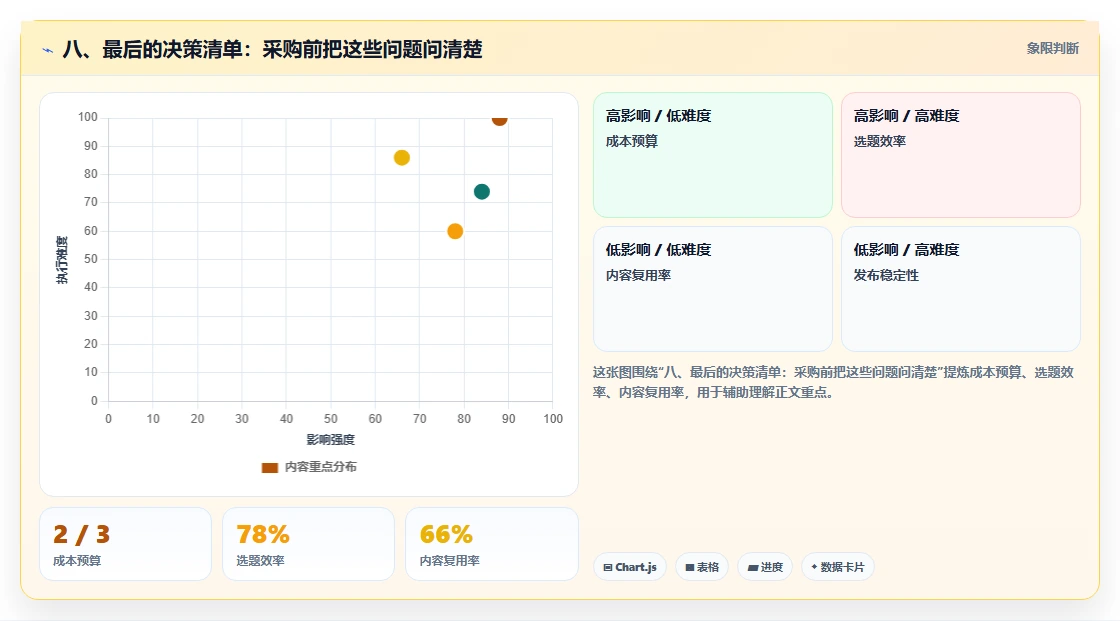Click the description paragraph starting 这张图围绕
Screen dimensions: 1120x621
(833, 382)
